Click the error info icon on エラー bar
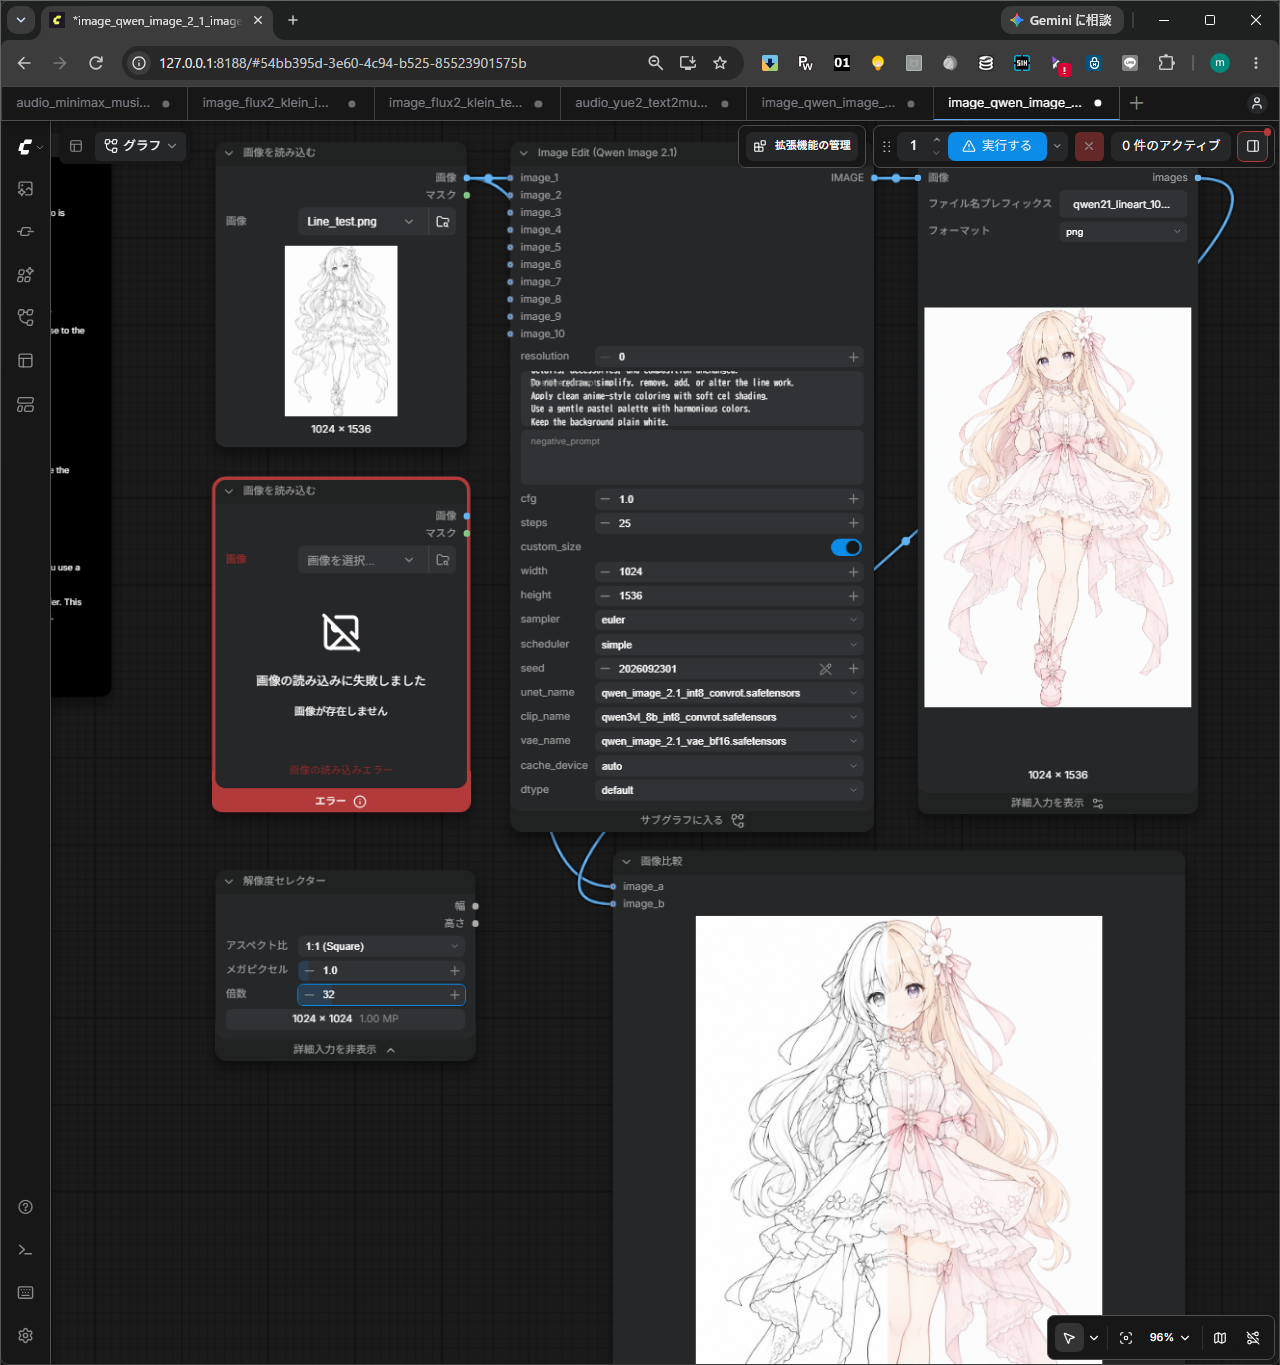1280x1365 pixels. (x=360, y=802)
